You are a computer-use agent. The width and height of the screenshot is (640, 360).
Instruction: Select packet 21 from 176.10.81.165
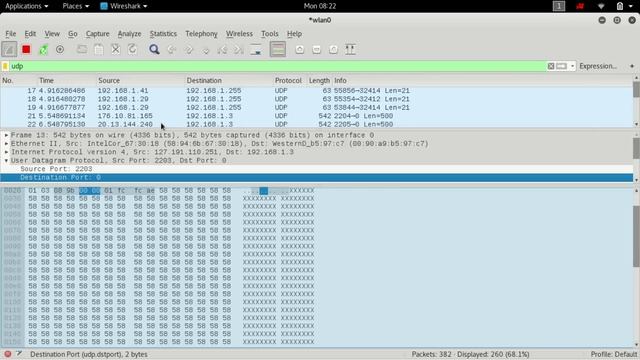pos(317,116)
